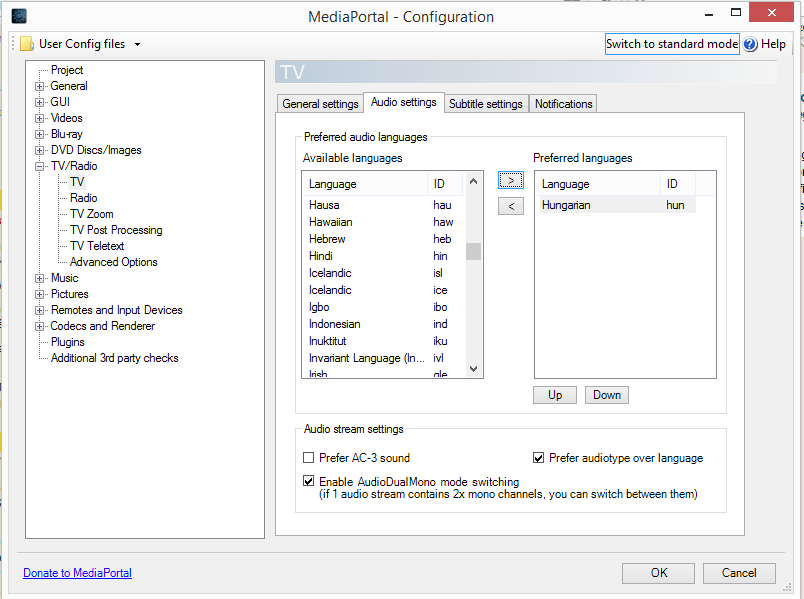The width and height of the screenshot is (804, 599).
Task: Open the Help link in toolbar
Action: (x=773, y=44)
